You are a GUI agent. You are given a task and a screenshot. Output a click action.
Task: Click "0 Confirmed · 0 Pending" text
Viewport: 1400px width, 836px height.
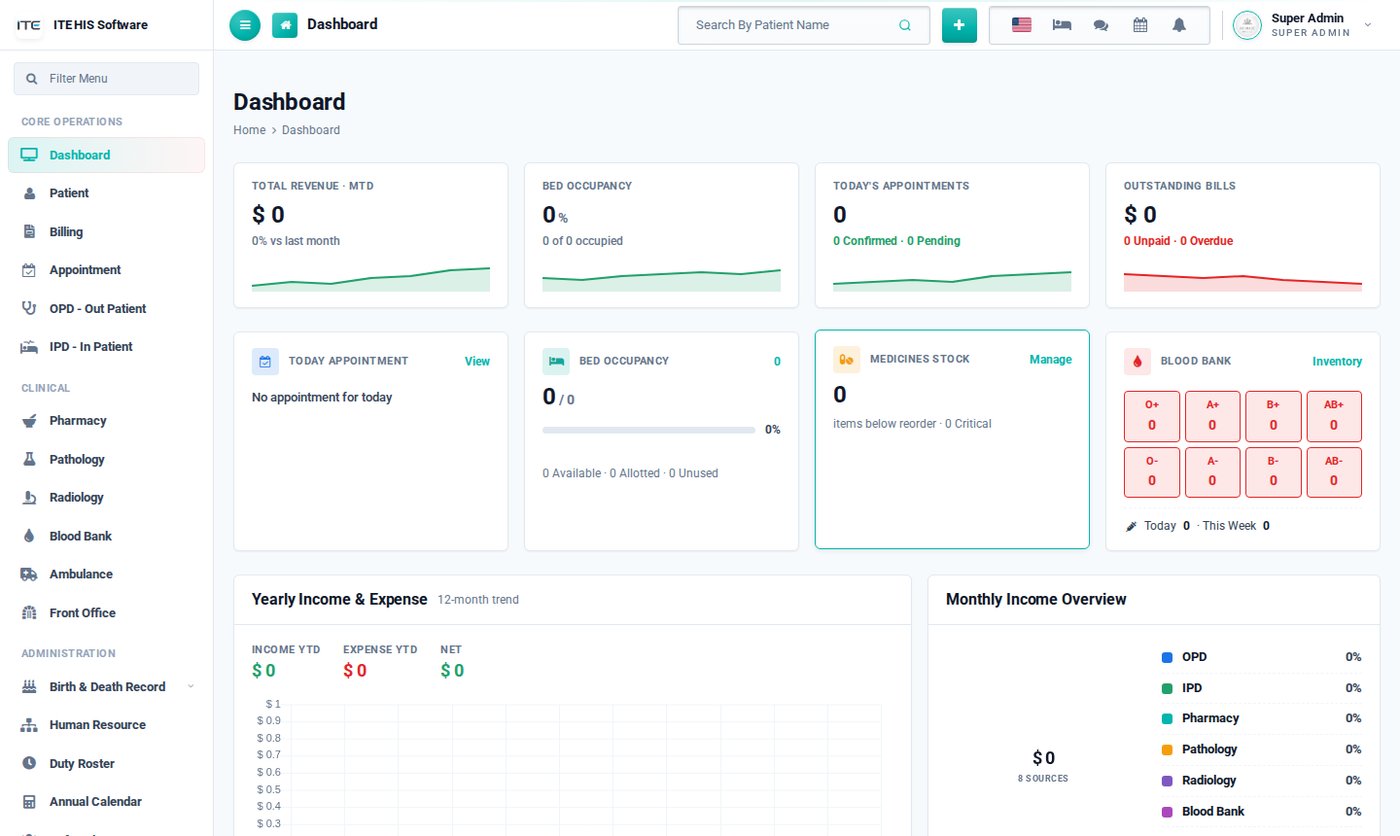click(896, 241)
